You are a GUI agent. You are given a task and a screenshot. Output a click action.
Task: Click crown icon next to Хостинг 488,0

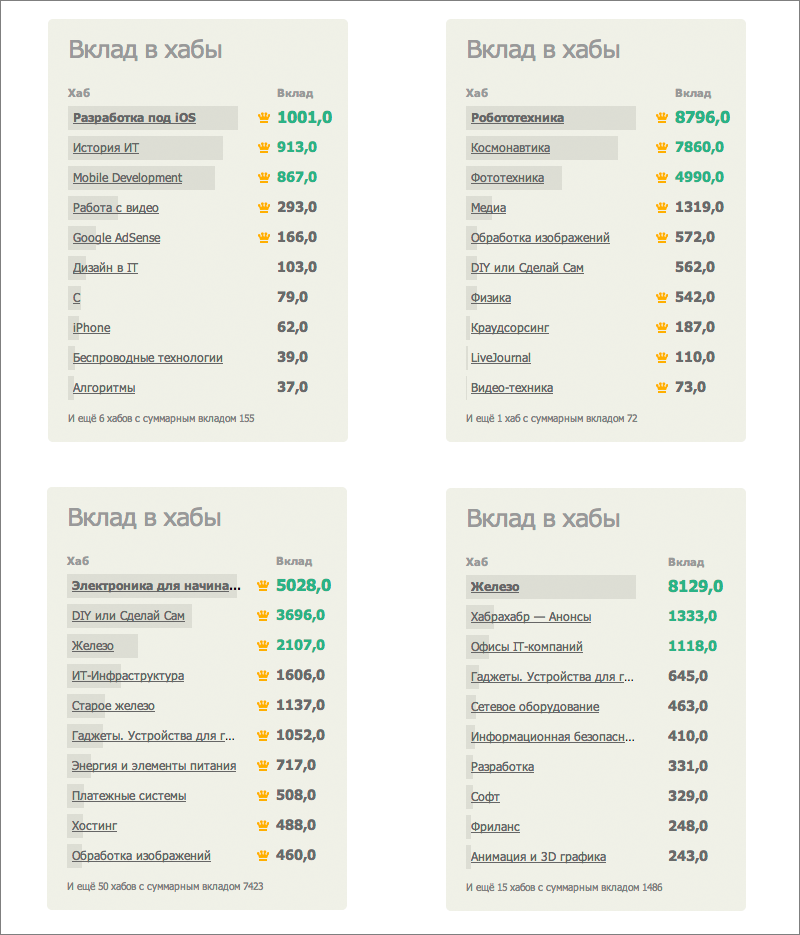click(263, 826)
